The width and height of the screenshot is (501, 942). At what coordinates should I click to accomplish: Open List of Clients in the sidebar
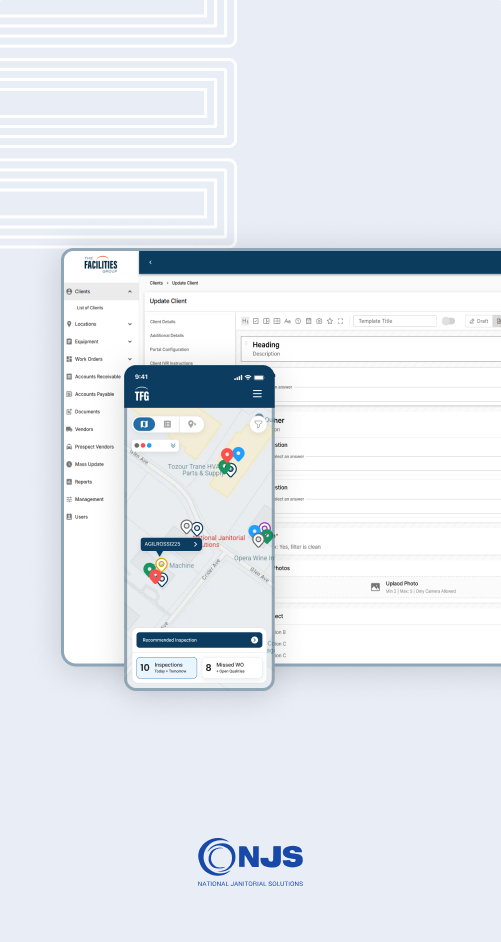[x=90, y=308]
